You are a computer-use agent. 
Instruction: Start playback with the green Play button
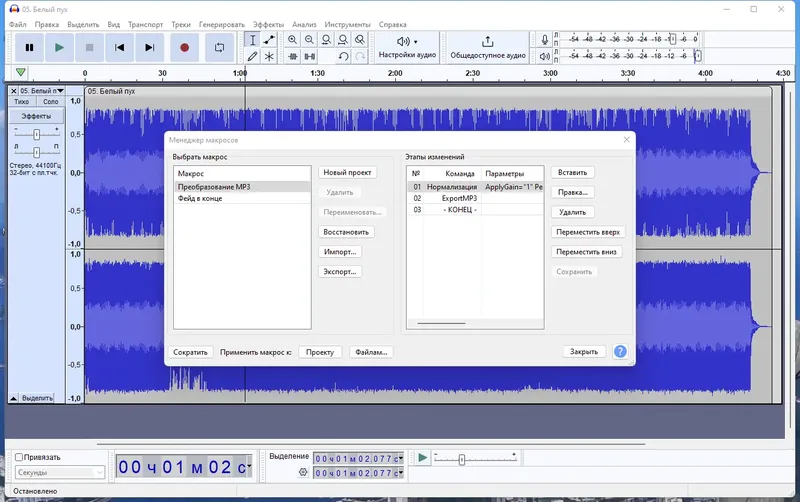pos(59,47)
